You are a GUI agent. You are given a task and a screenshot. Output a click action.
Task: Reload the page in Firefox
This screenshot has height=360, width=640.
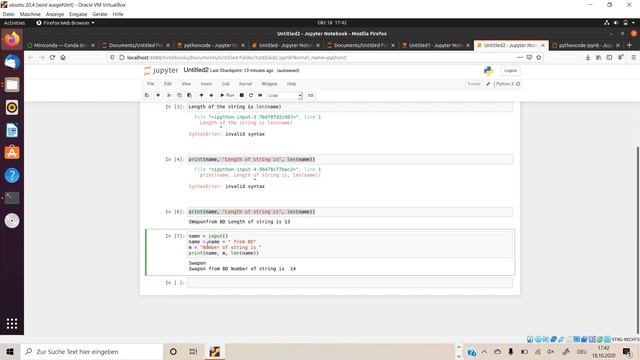click(52, 58)
